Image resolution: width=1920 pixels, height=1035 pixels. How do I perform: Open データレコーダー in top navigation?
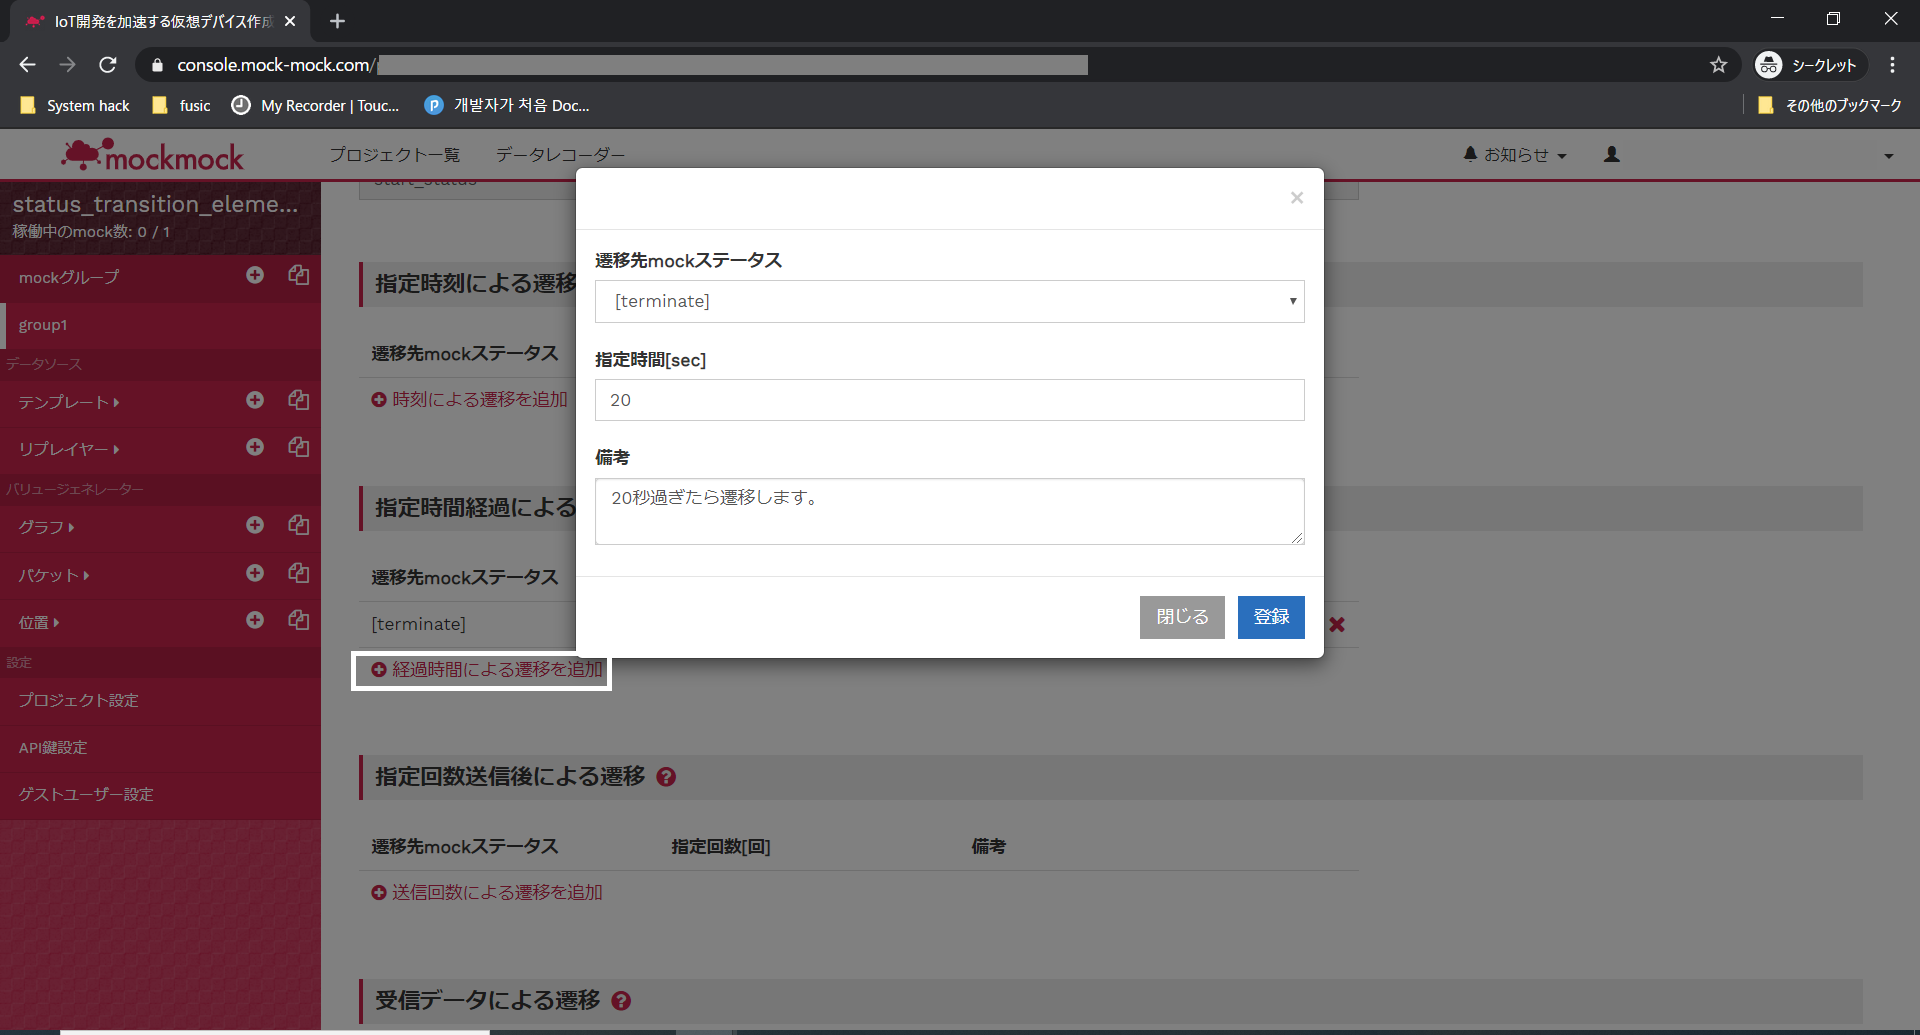[x=560, y=155]
